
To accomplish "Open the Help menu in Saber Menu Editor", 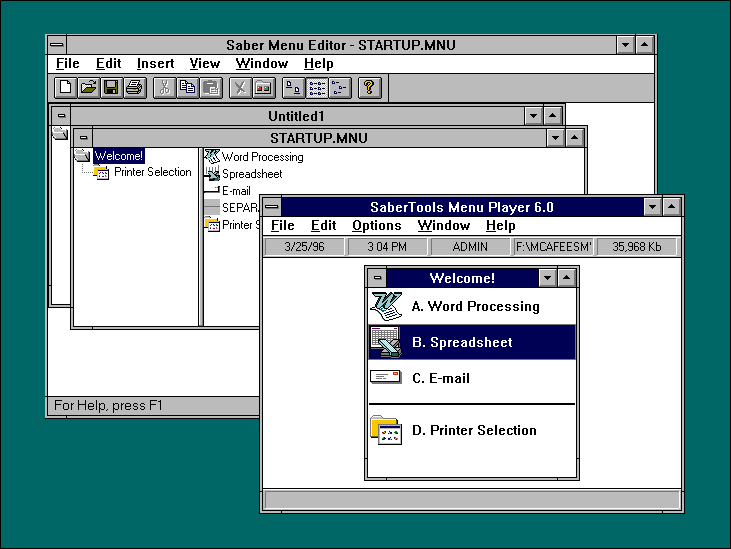I will tap(318, 63).
